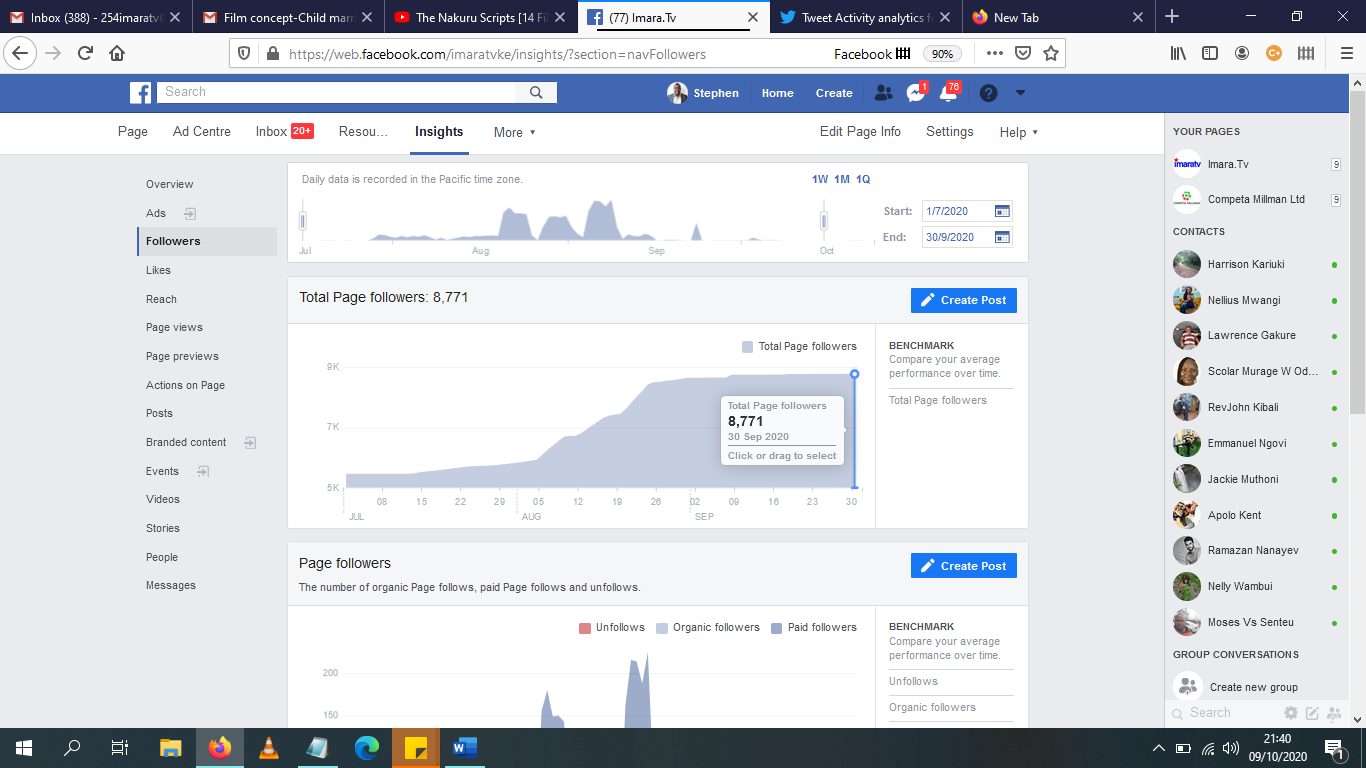Viewport: 1366px width, 768px height.
Task: Click the Create Post button beside Total Page followers
Action: point(963,300)
